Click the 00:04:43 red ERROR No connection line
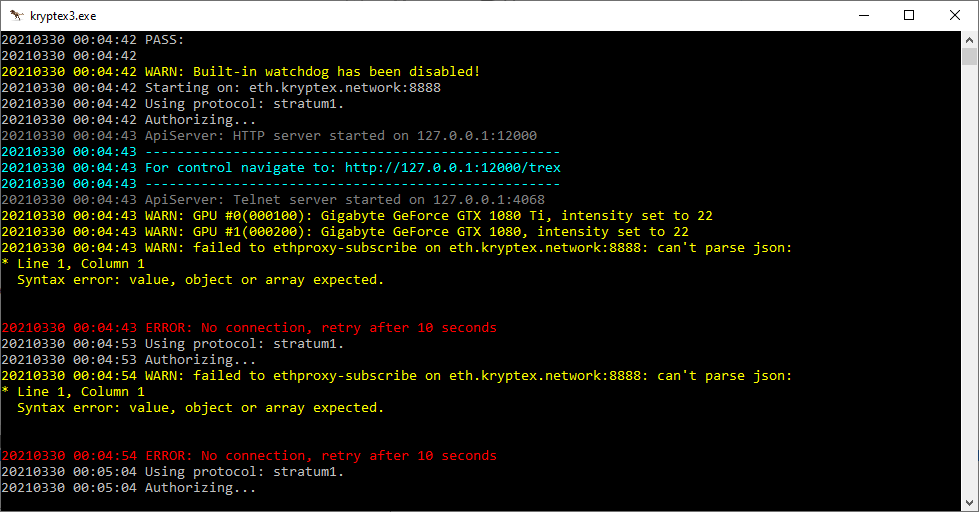979x512 pixels. pyautogui.click(x=249, y=327)
